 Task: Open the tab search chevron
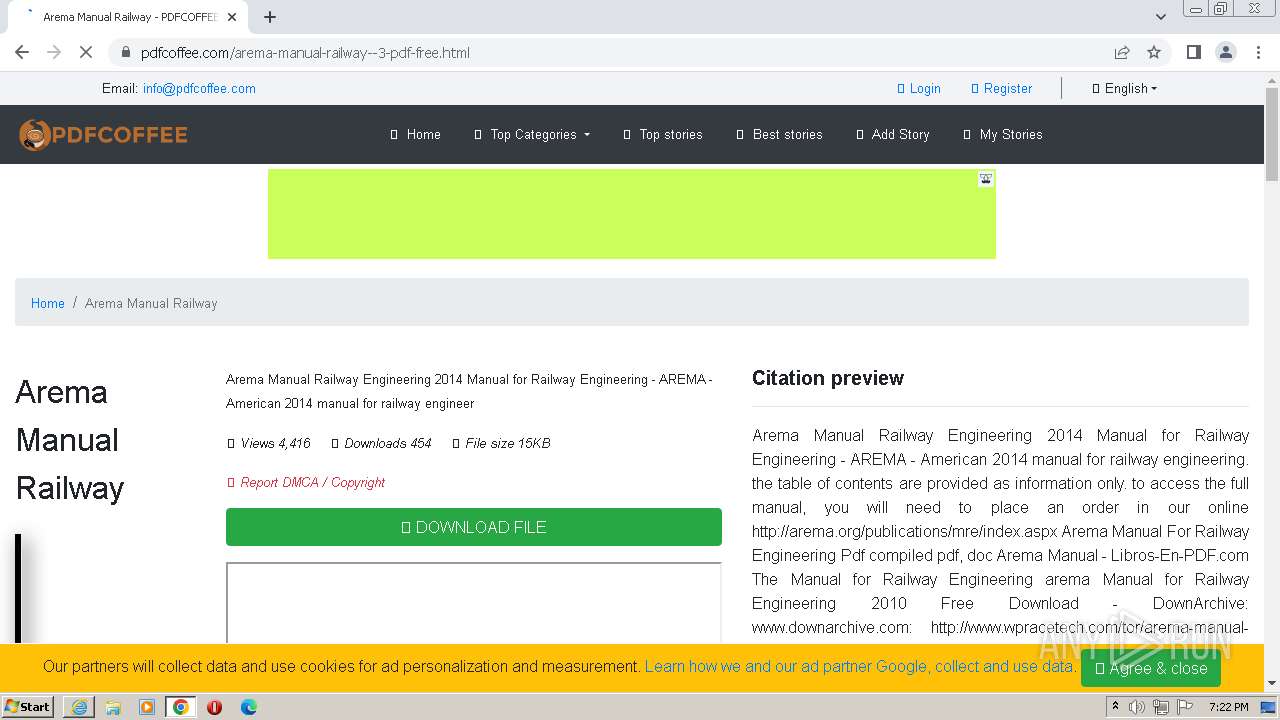click(1161, 17)
